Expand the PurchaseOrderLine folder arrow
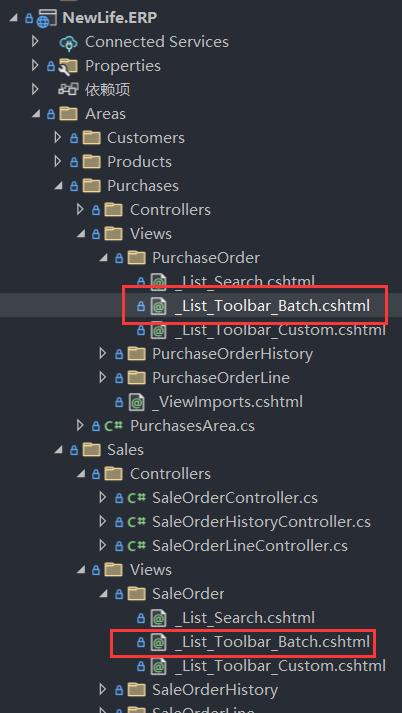Image resolution: width=402 pixels, height=713 pixels. click(103, 377)
